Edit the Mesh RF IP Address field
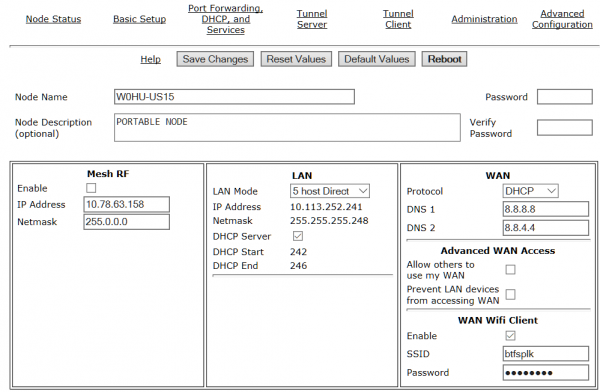The image size is (600, 392). [126, 204]
